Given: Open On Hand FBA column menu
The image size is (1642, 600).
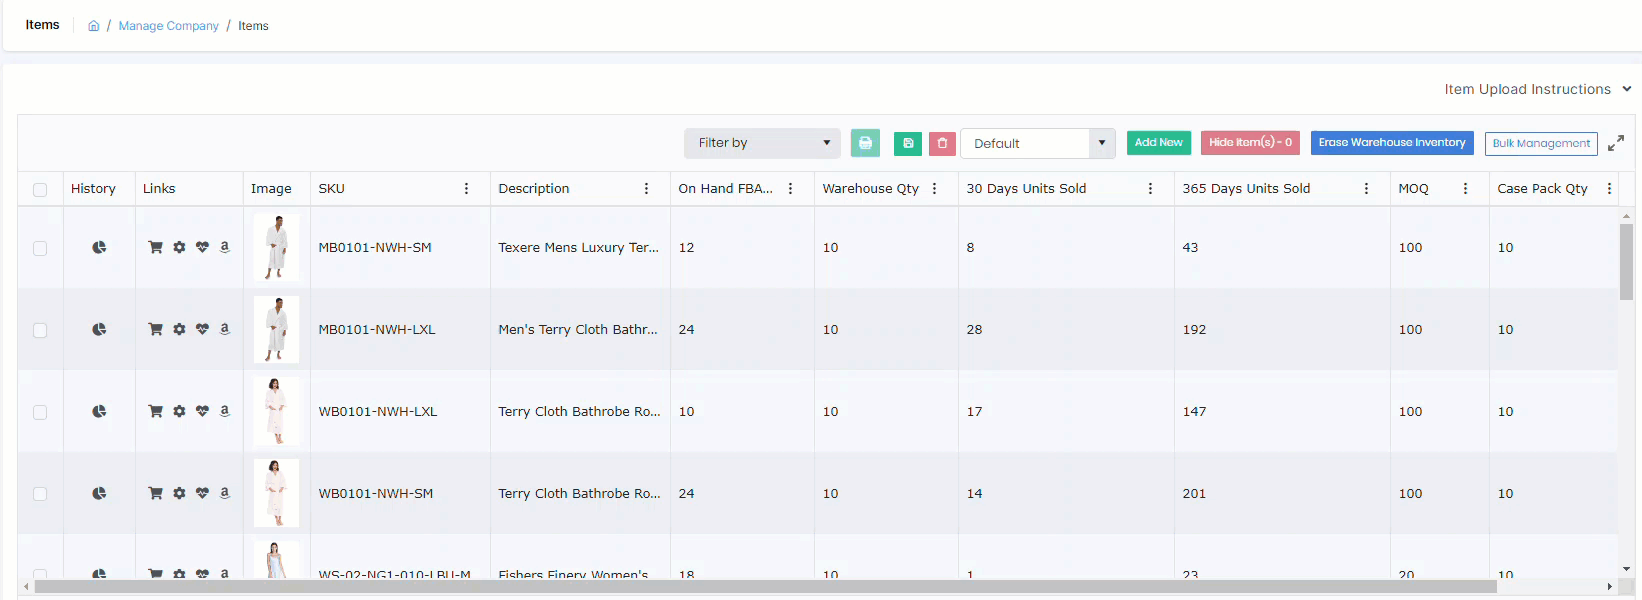Looking at the screenshot, I should click(790, 188).
